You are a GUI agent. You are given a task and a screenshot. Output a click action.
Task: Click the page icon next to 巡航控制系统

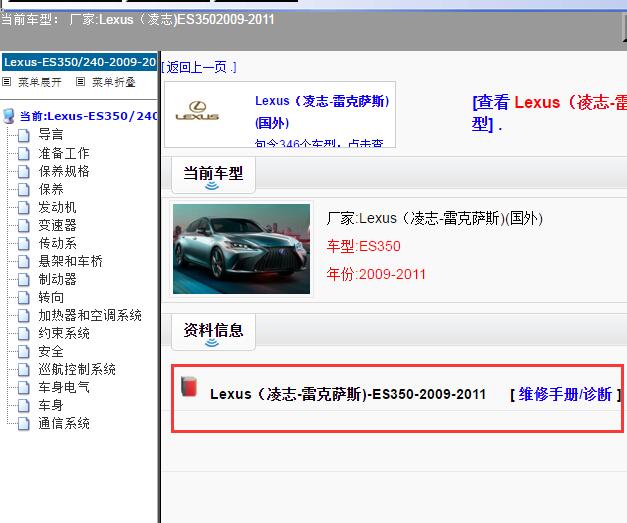click(24, 369)
